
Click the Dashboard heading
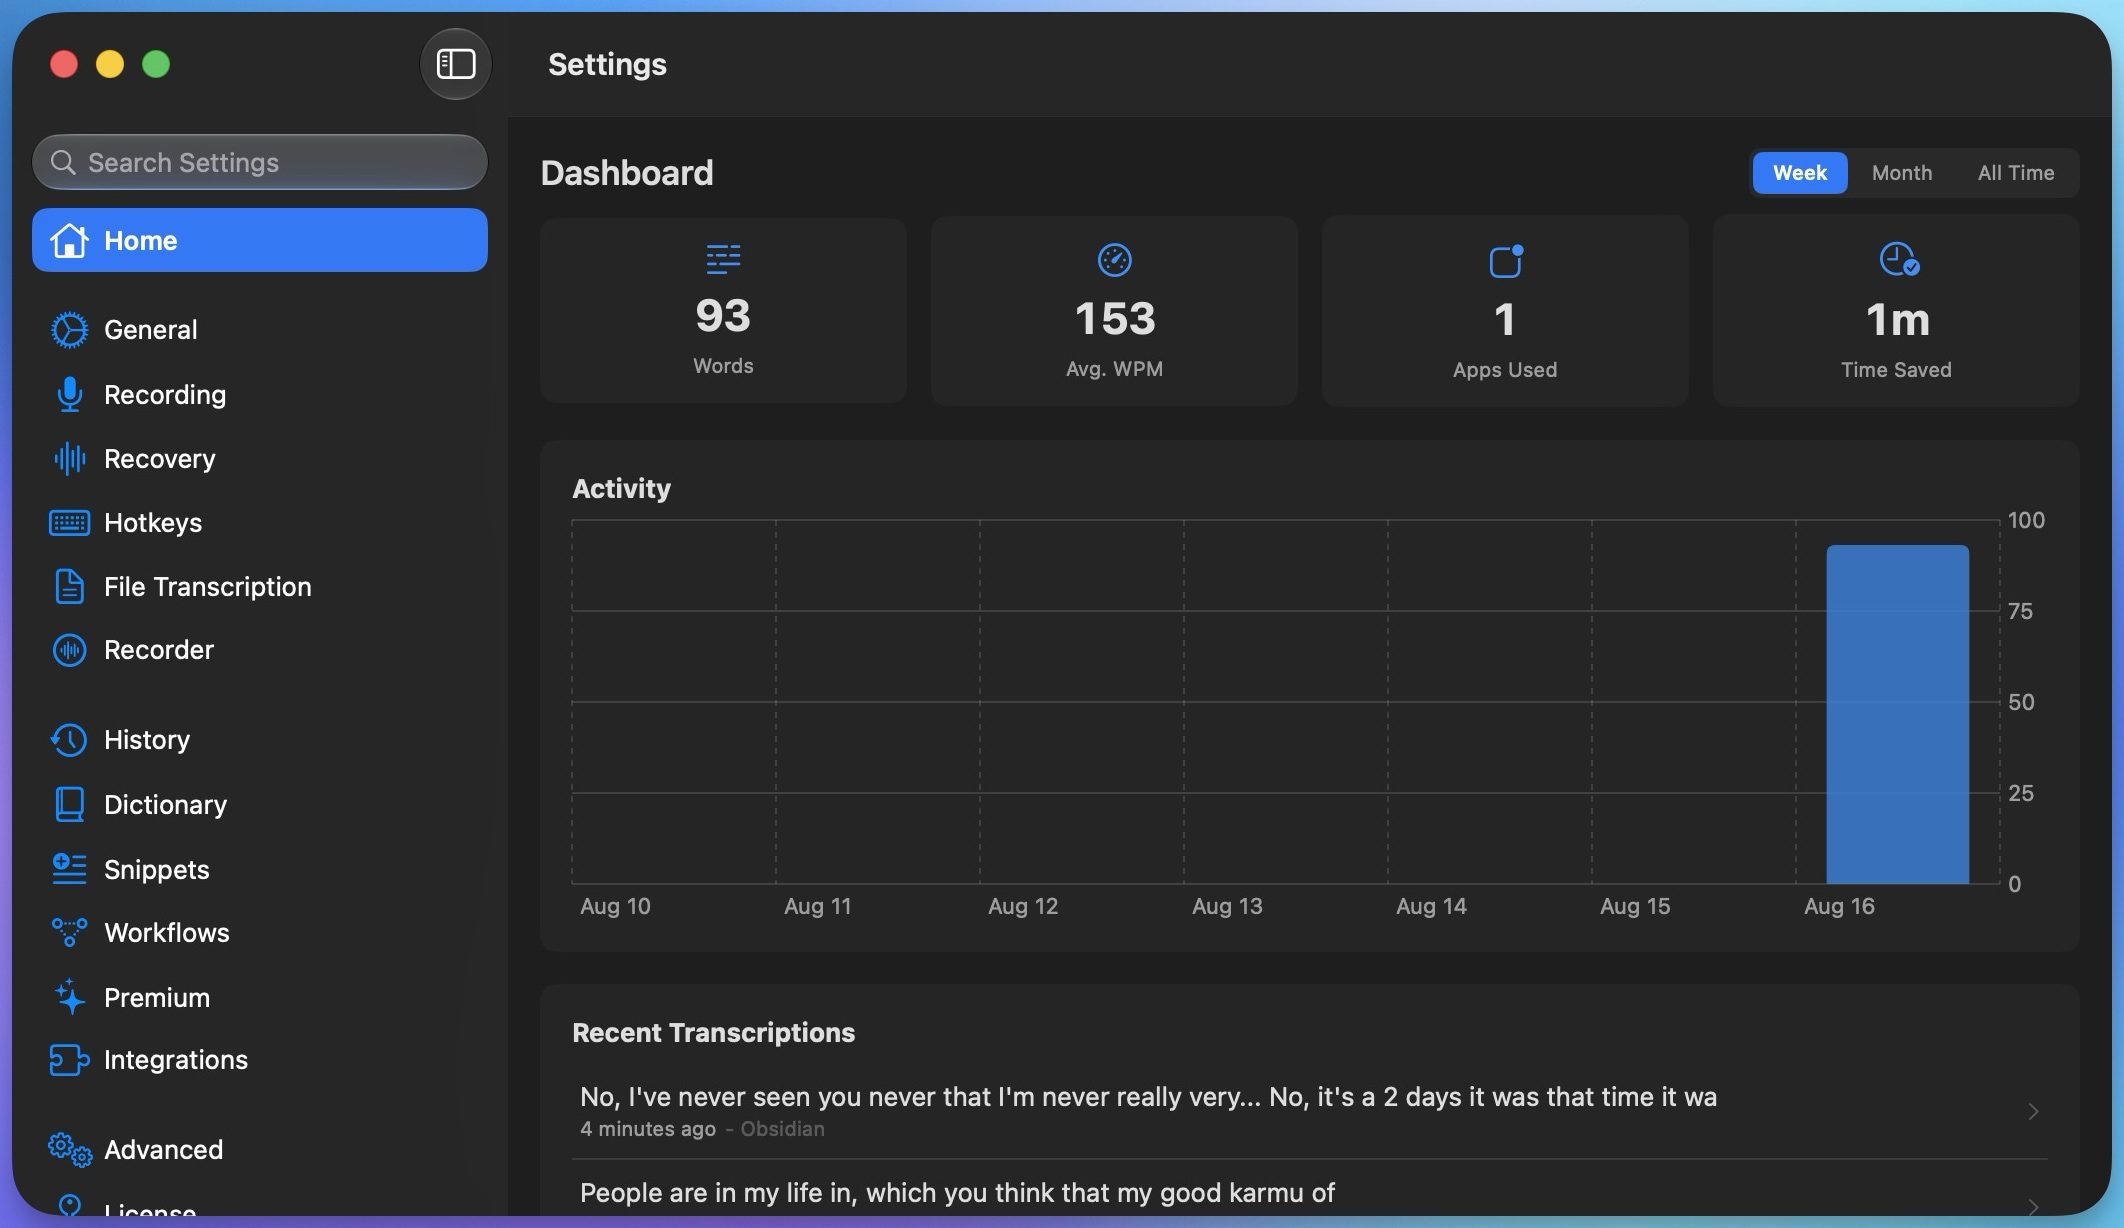[627, 173]
